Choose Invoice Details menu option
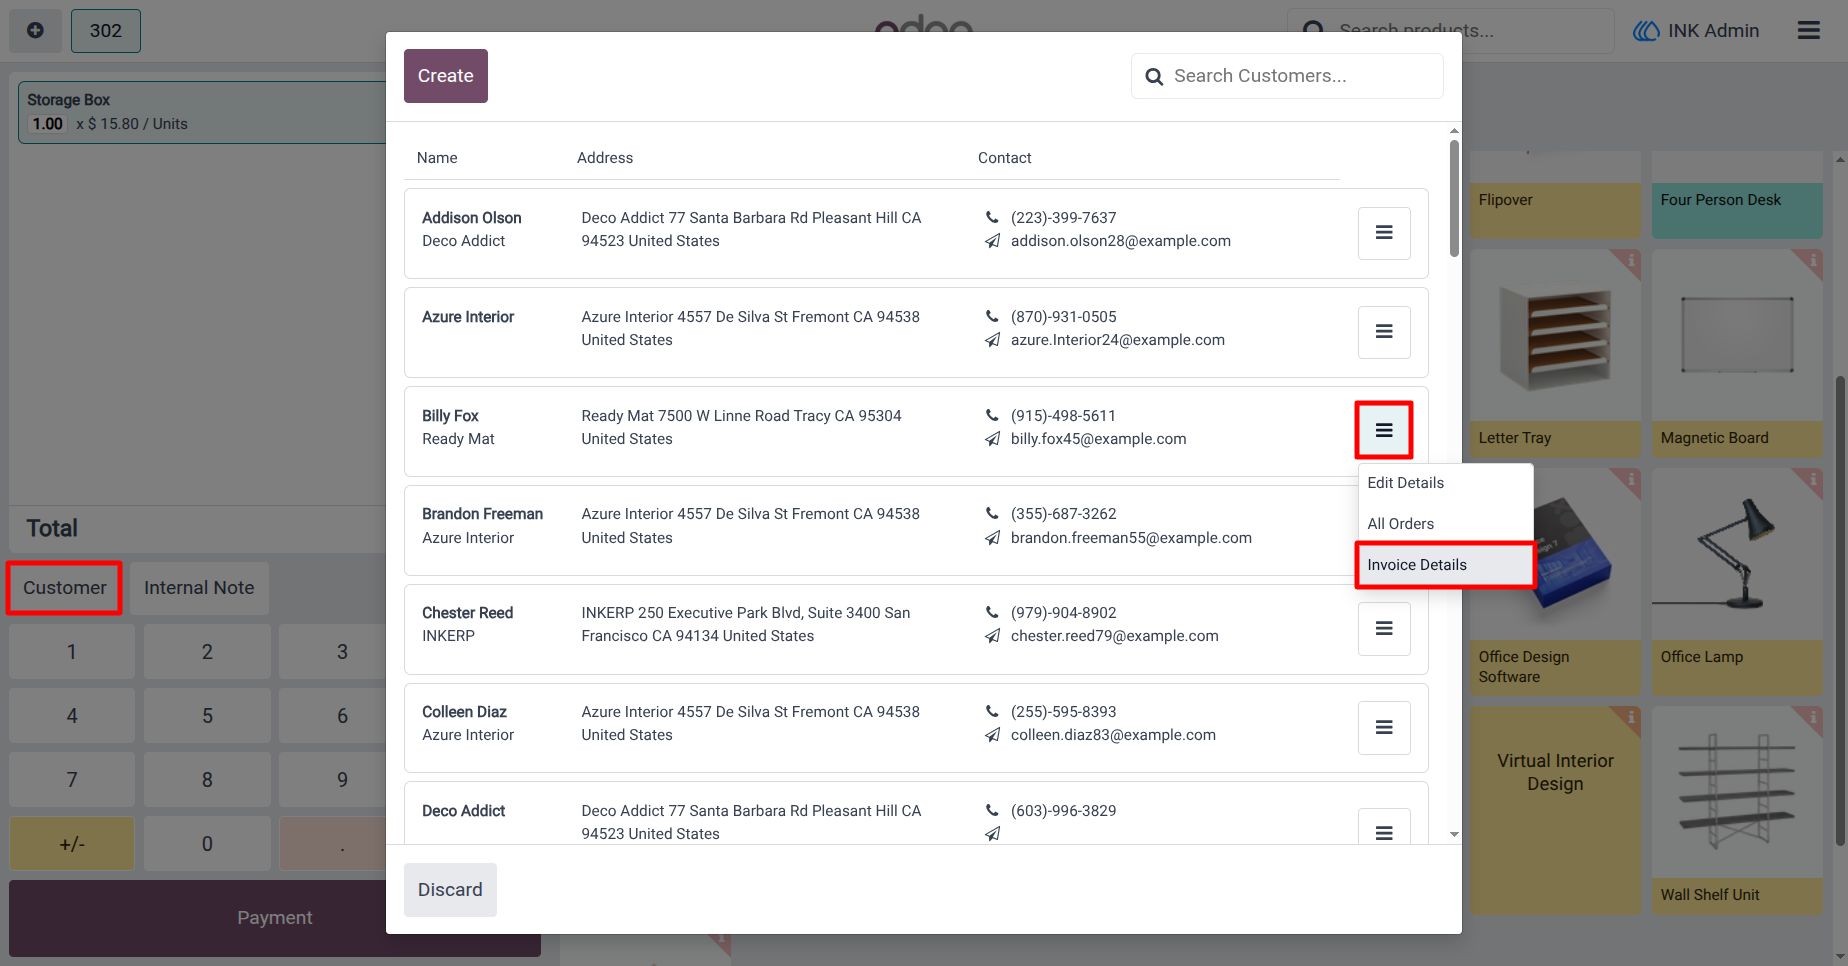The height and width of the screenshot is (966, 1848). (1444, 565)
